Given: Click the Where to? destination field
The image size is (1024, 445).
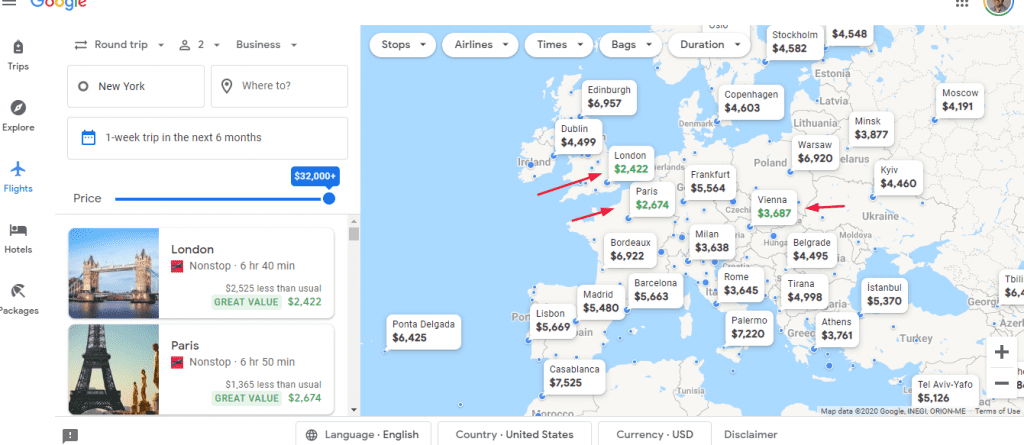Looking at the screenshot, I should pyautogui.click(x=280, y=86).
